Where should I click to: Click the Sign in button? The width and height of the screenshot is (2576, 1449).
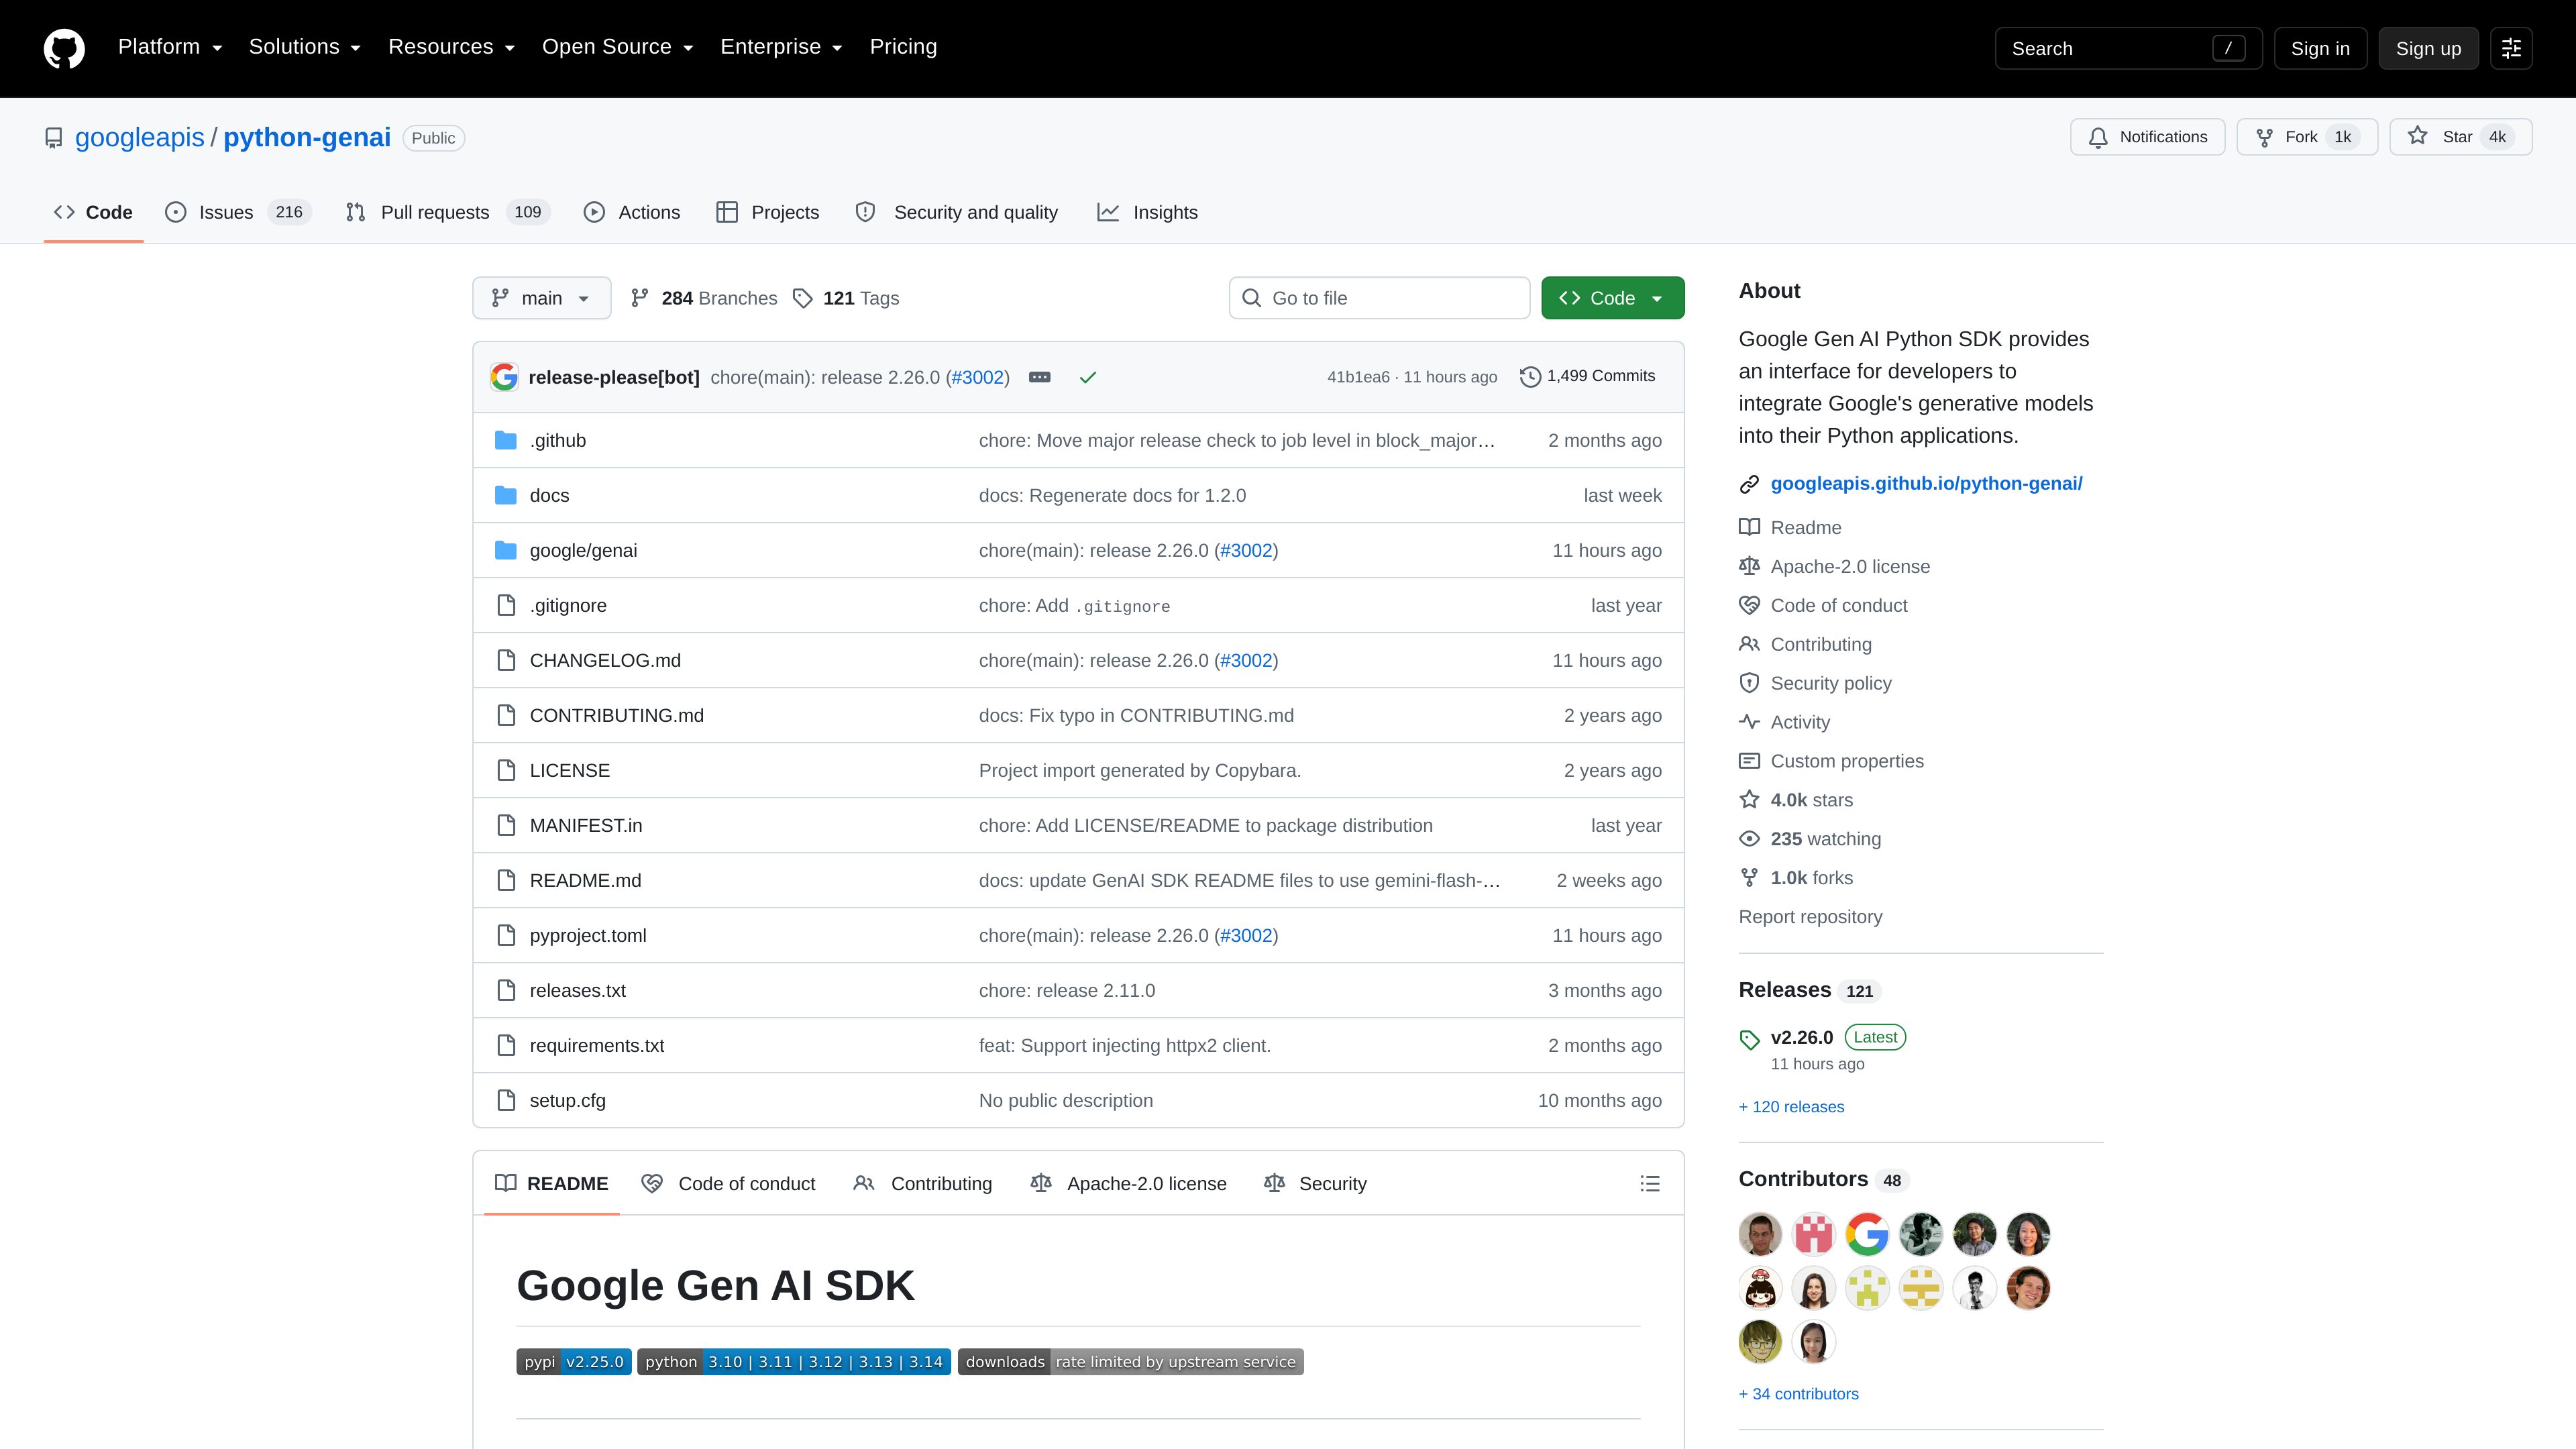(2320, 48)
